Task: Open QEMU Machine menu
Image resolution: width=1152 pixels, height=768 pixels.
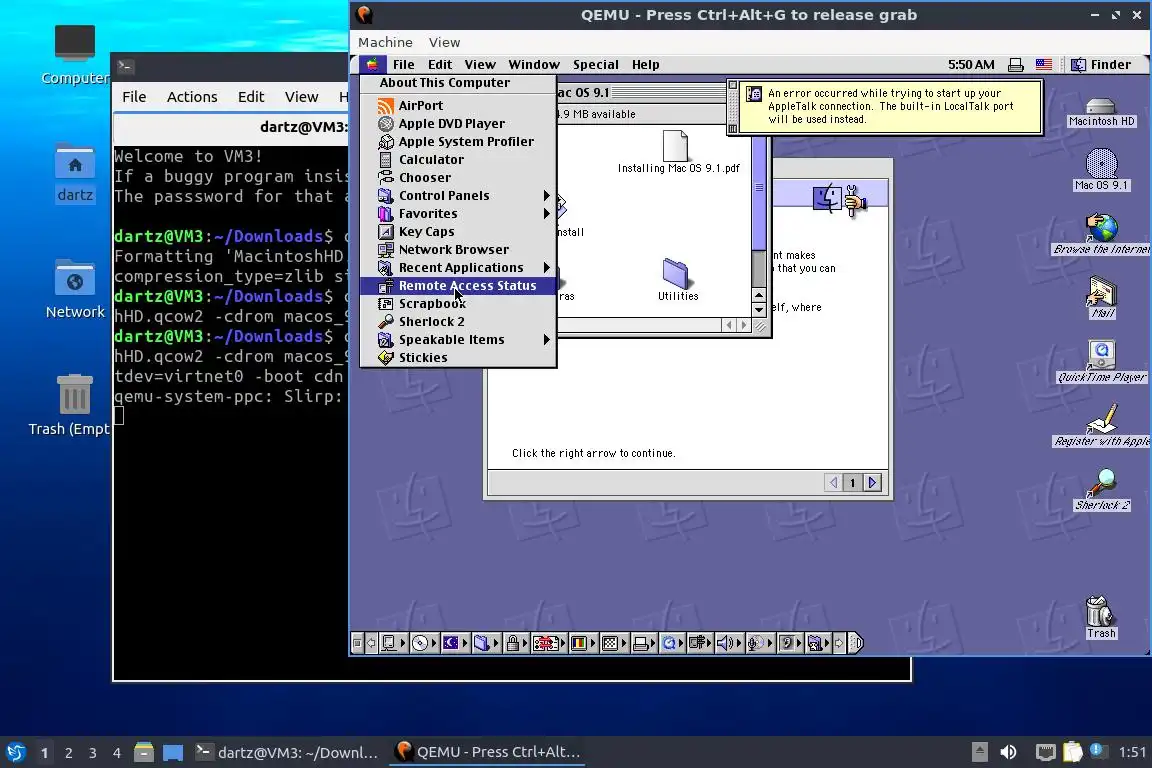Action: 385,43
